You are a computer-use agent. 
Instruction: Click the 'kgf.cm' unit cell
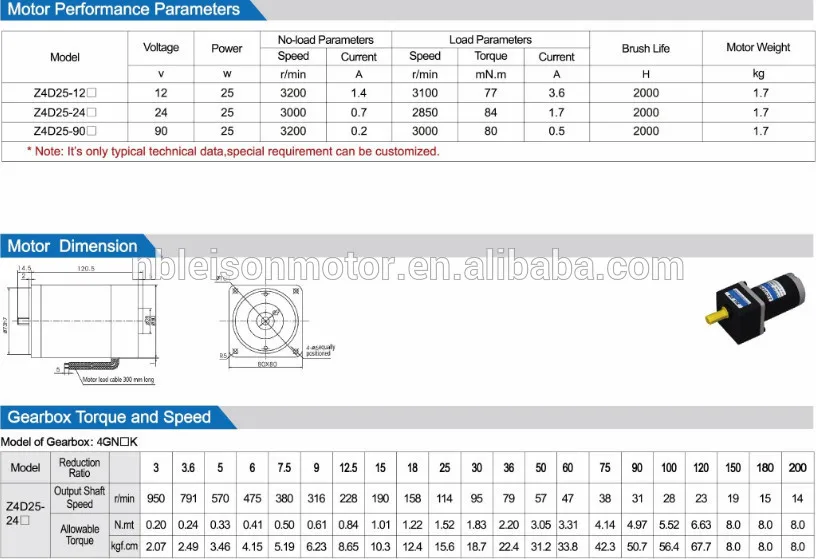[x=124, y=547]
